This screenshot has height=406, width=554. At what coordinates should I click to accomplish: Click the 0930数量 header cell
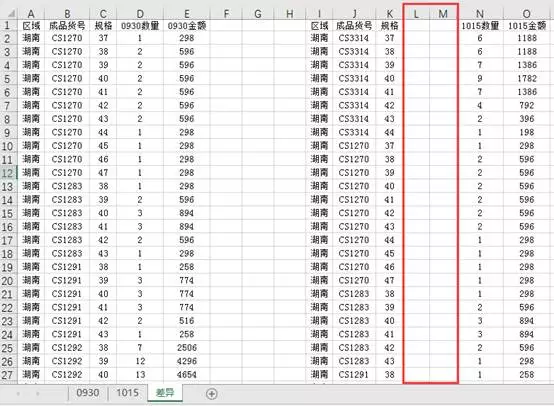tap(140, 25)
